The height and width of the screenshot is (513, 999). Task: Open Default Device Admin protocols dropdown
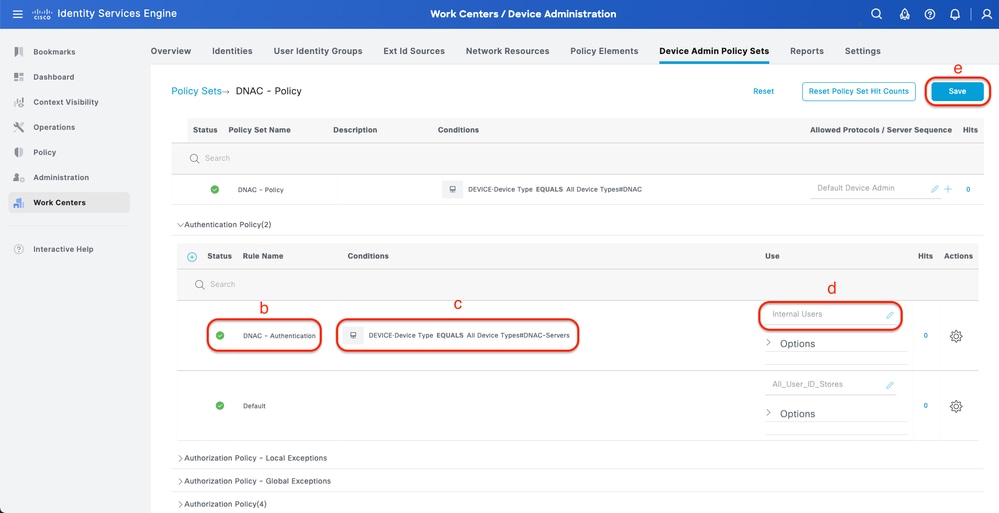pos(875,189)
